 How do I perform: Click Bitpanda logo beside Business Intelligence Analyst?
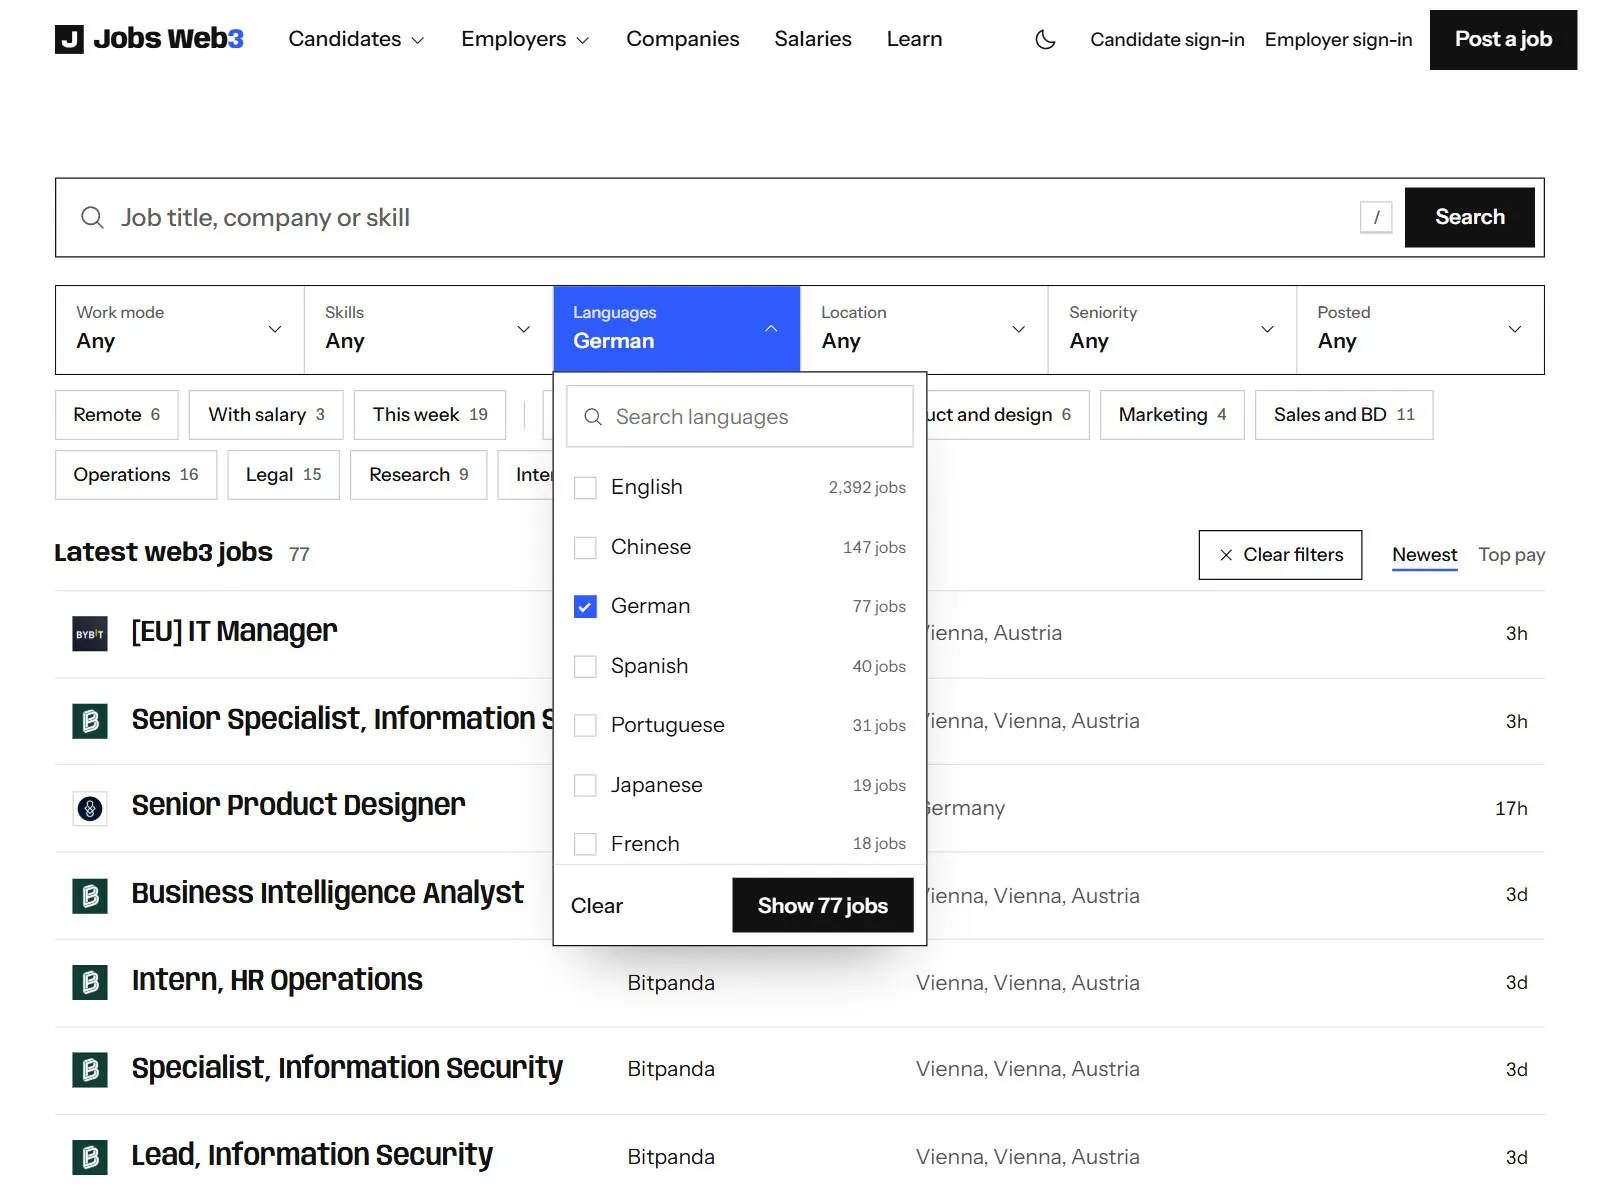point(90,896)
